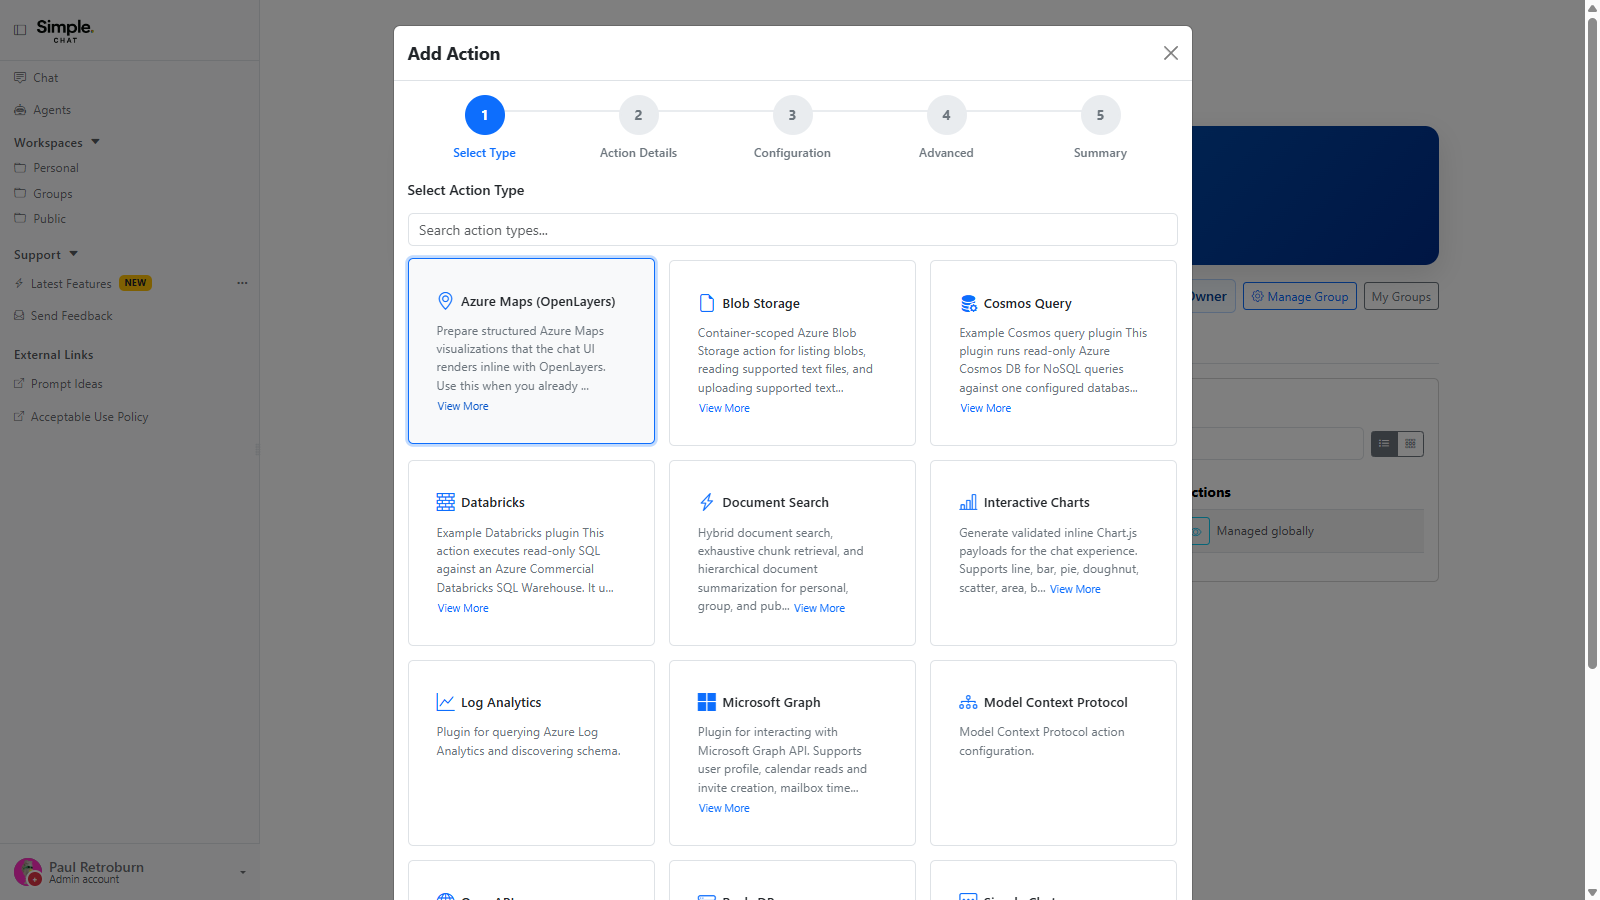
Task: Close the Add Action dialog
Action: coord(1171,53)
